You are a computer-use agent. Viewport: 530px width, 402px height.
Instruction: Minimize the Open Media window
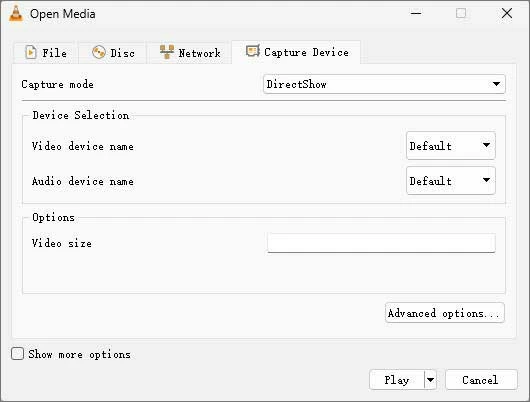pyautogui.click(x=416, y=14)
